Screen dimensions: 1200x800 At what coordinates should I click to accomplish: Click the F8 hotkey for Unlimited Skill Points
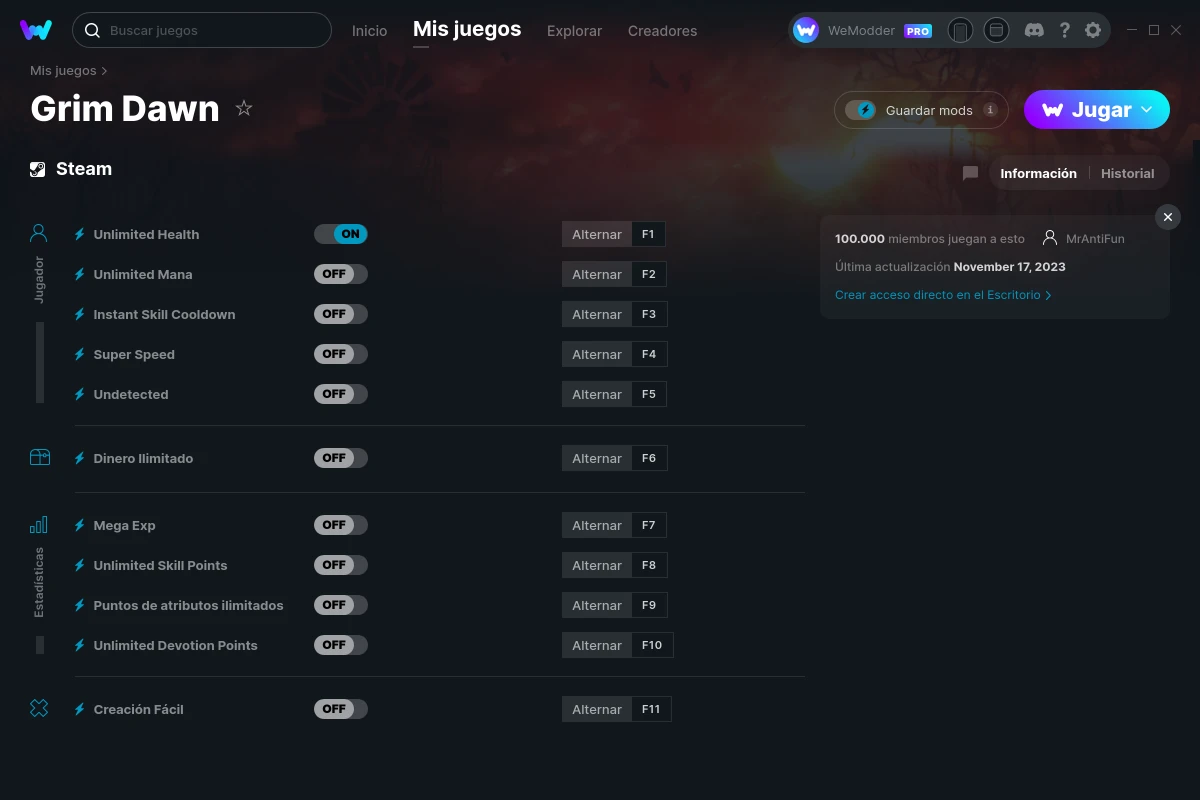pyautogui.click(x=649, y=565)
